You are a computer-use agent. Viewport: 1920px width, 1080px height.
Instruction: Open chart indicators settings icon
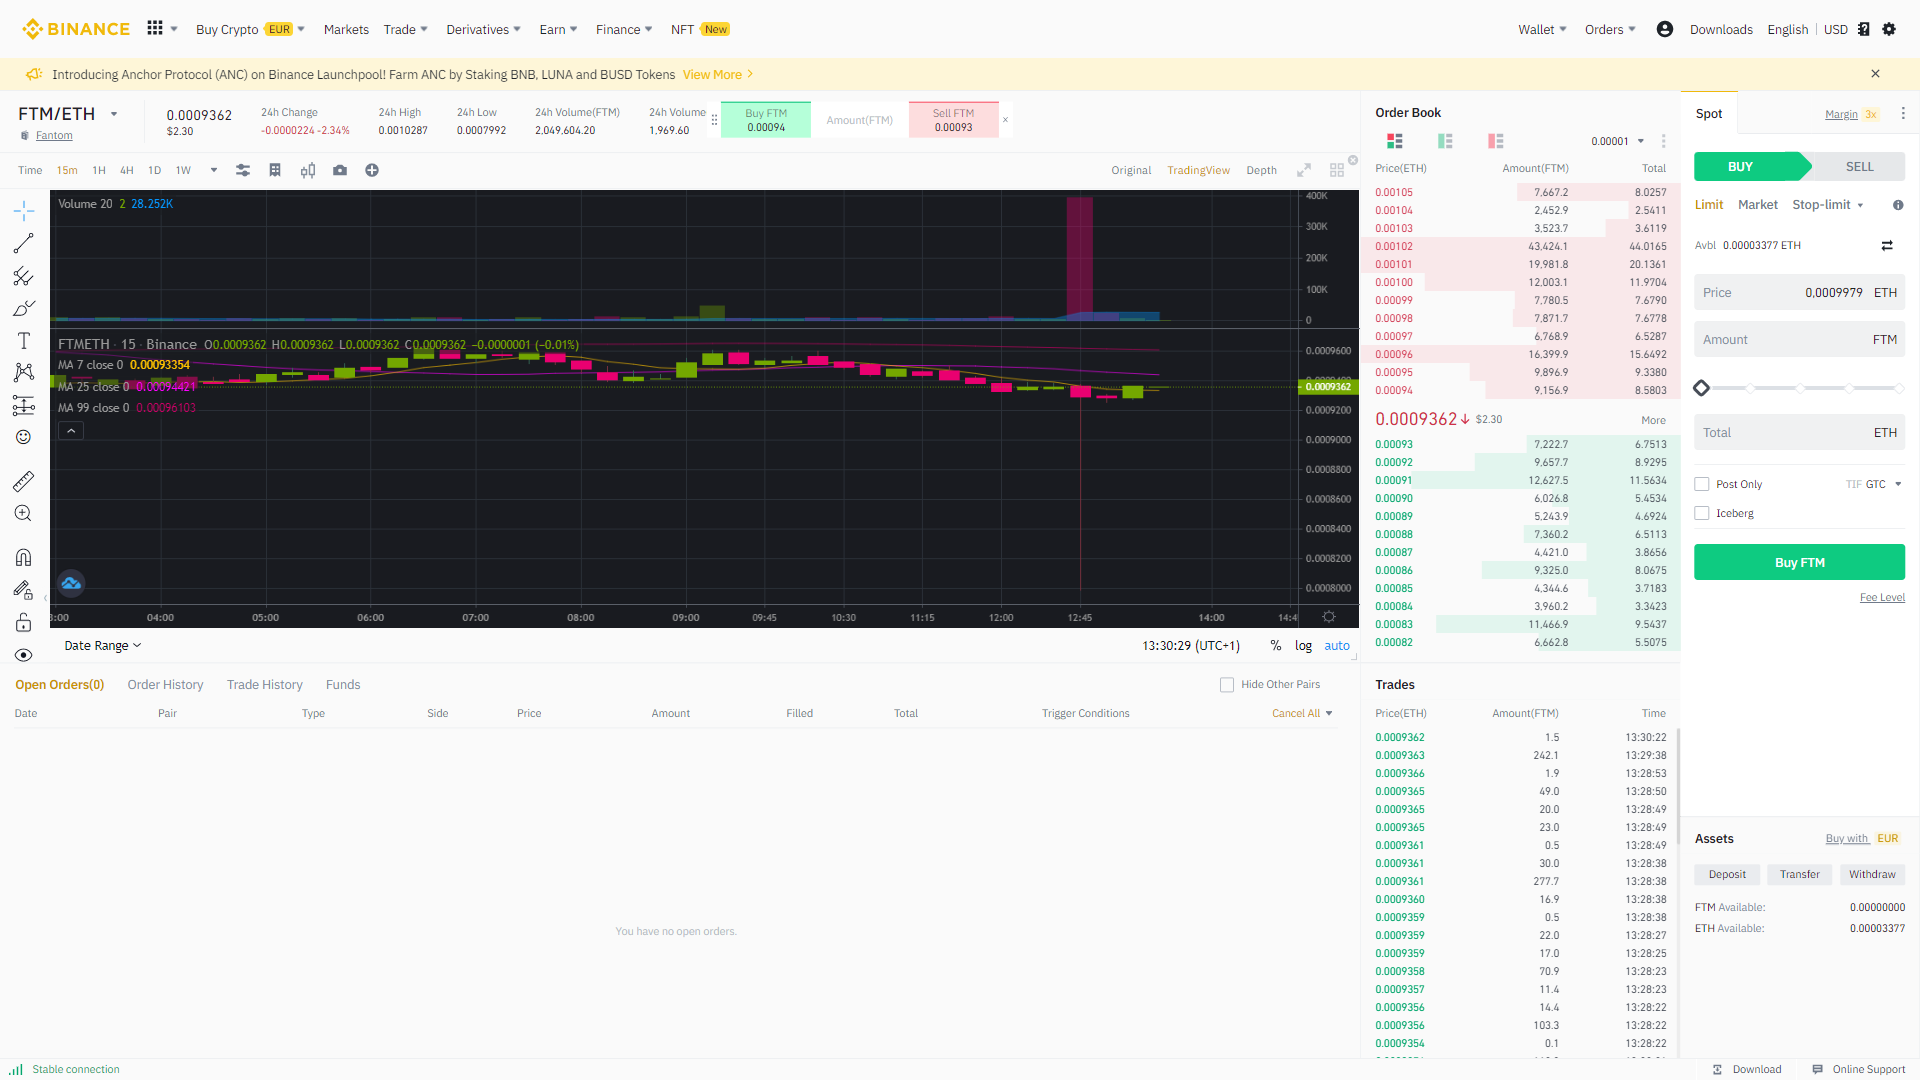click(x=242, y=170)
